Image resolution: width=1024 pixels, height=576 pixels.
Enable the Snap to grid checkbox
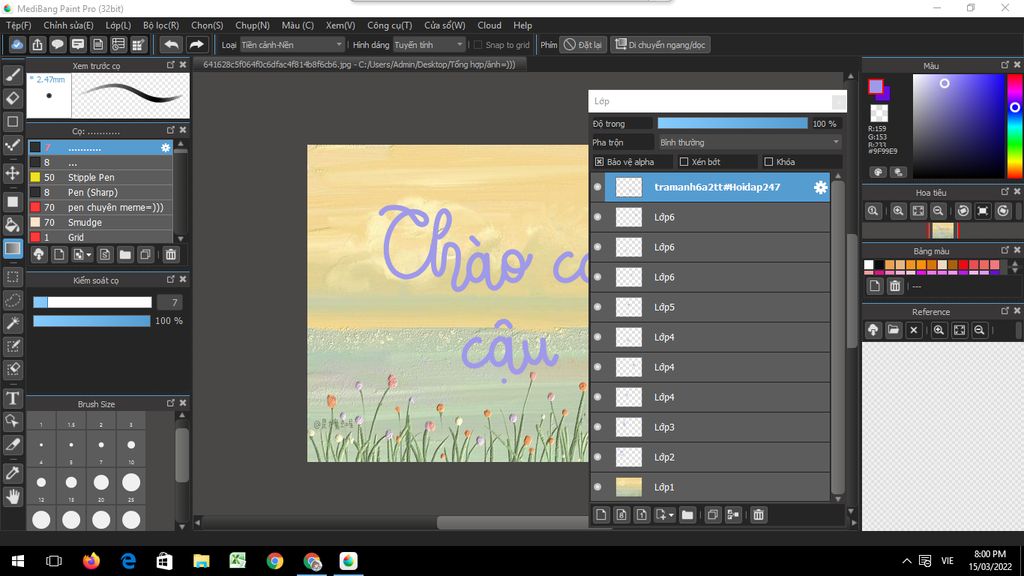[x=478, y=45]
